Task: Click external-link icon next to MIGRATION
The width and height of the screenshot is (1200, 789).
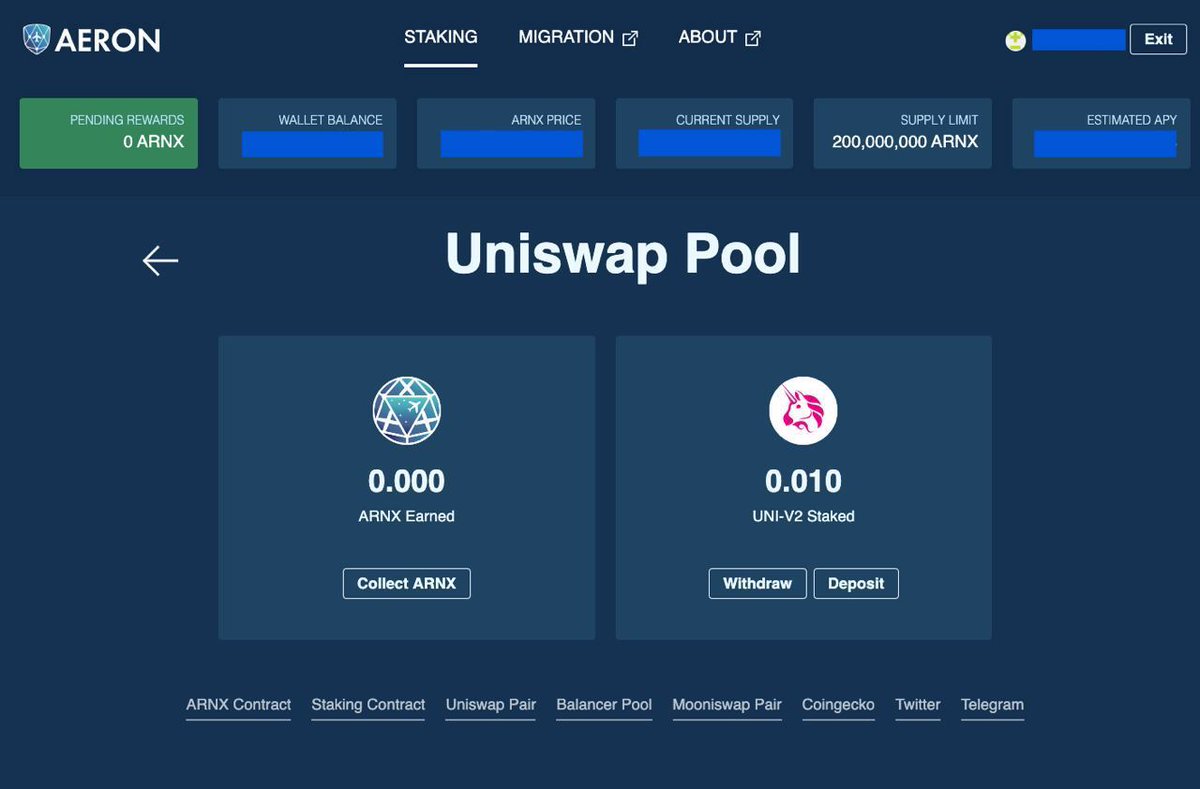Action: tap(630, 39)
